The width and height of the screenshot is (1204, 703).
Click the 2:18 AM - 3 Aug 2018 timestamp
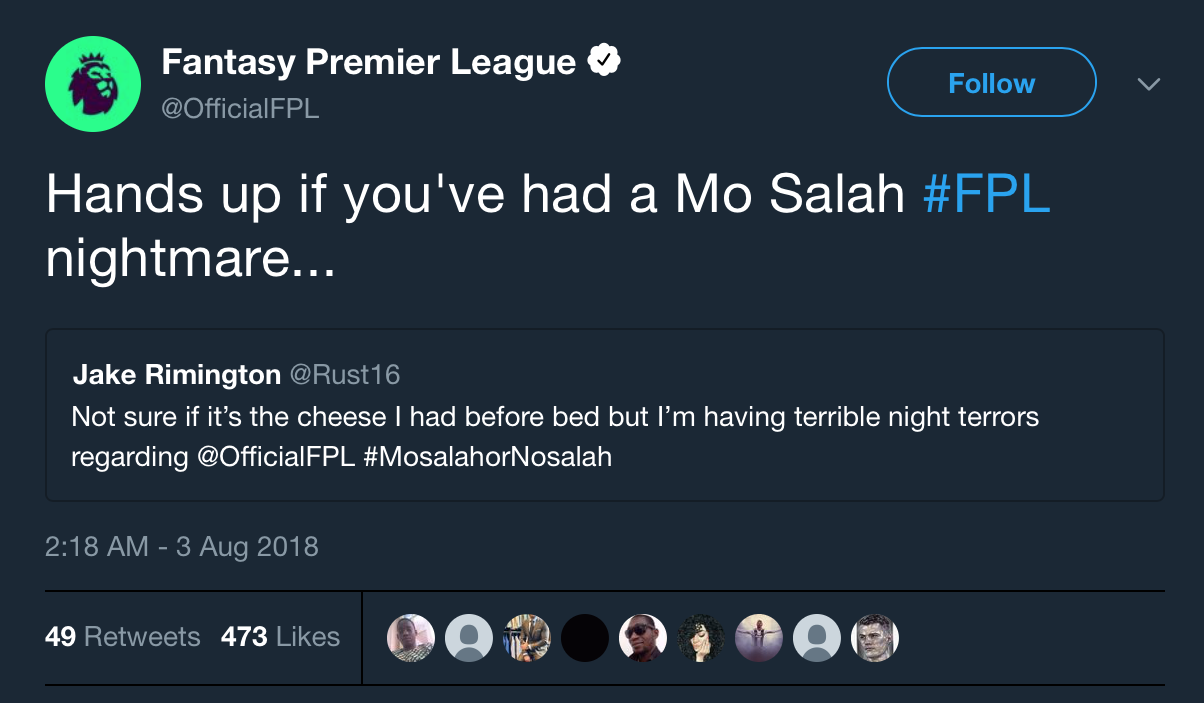coord(181,547)
